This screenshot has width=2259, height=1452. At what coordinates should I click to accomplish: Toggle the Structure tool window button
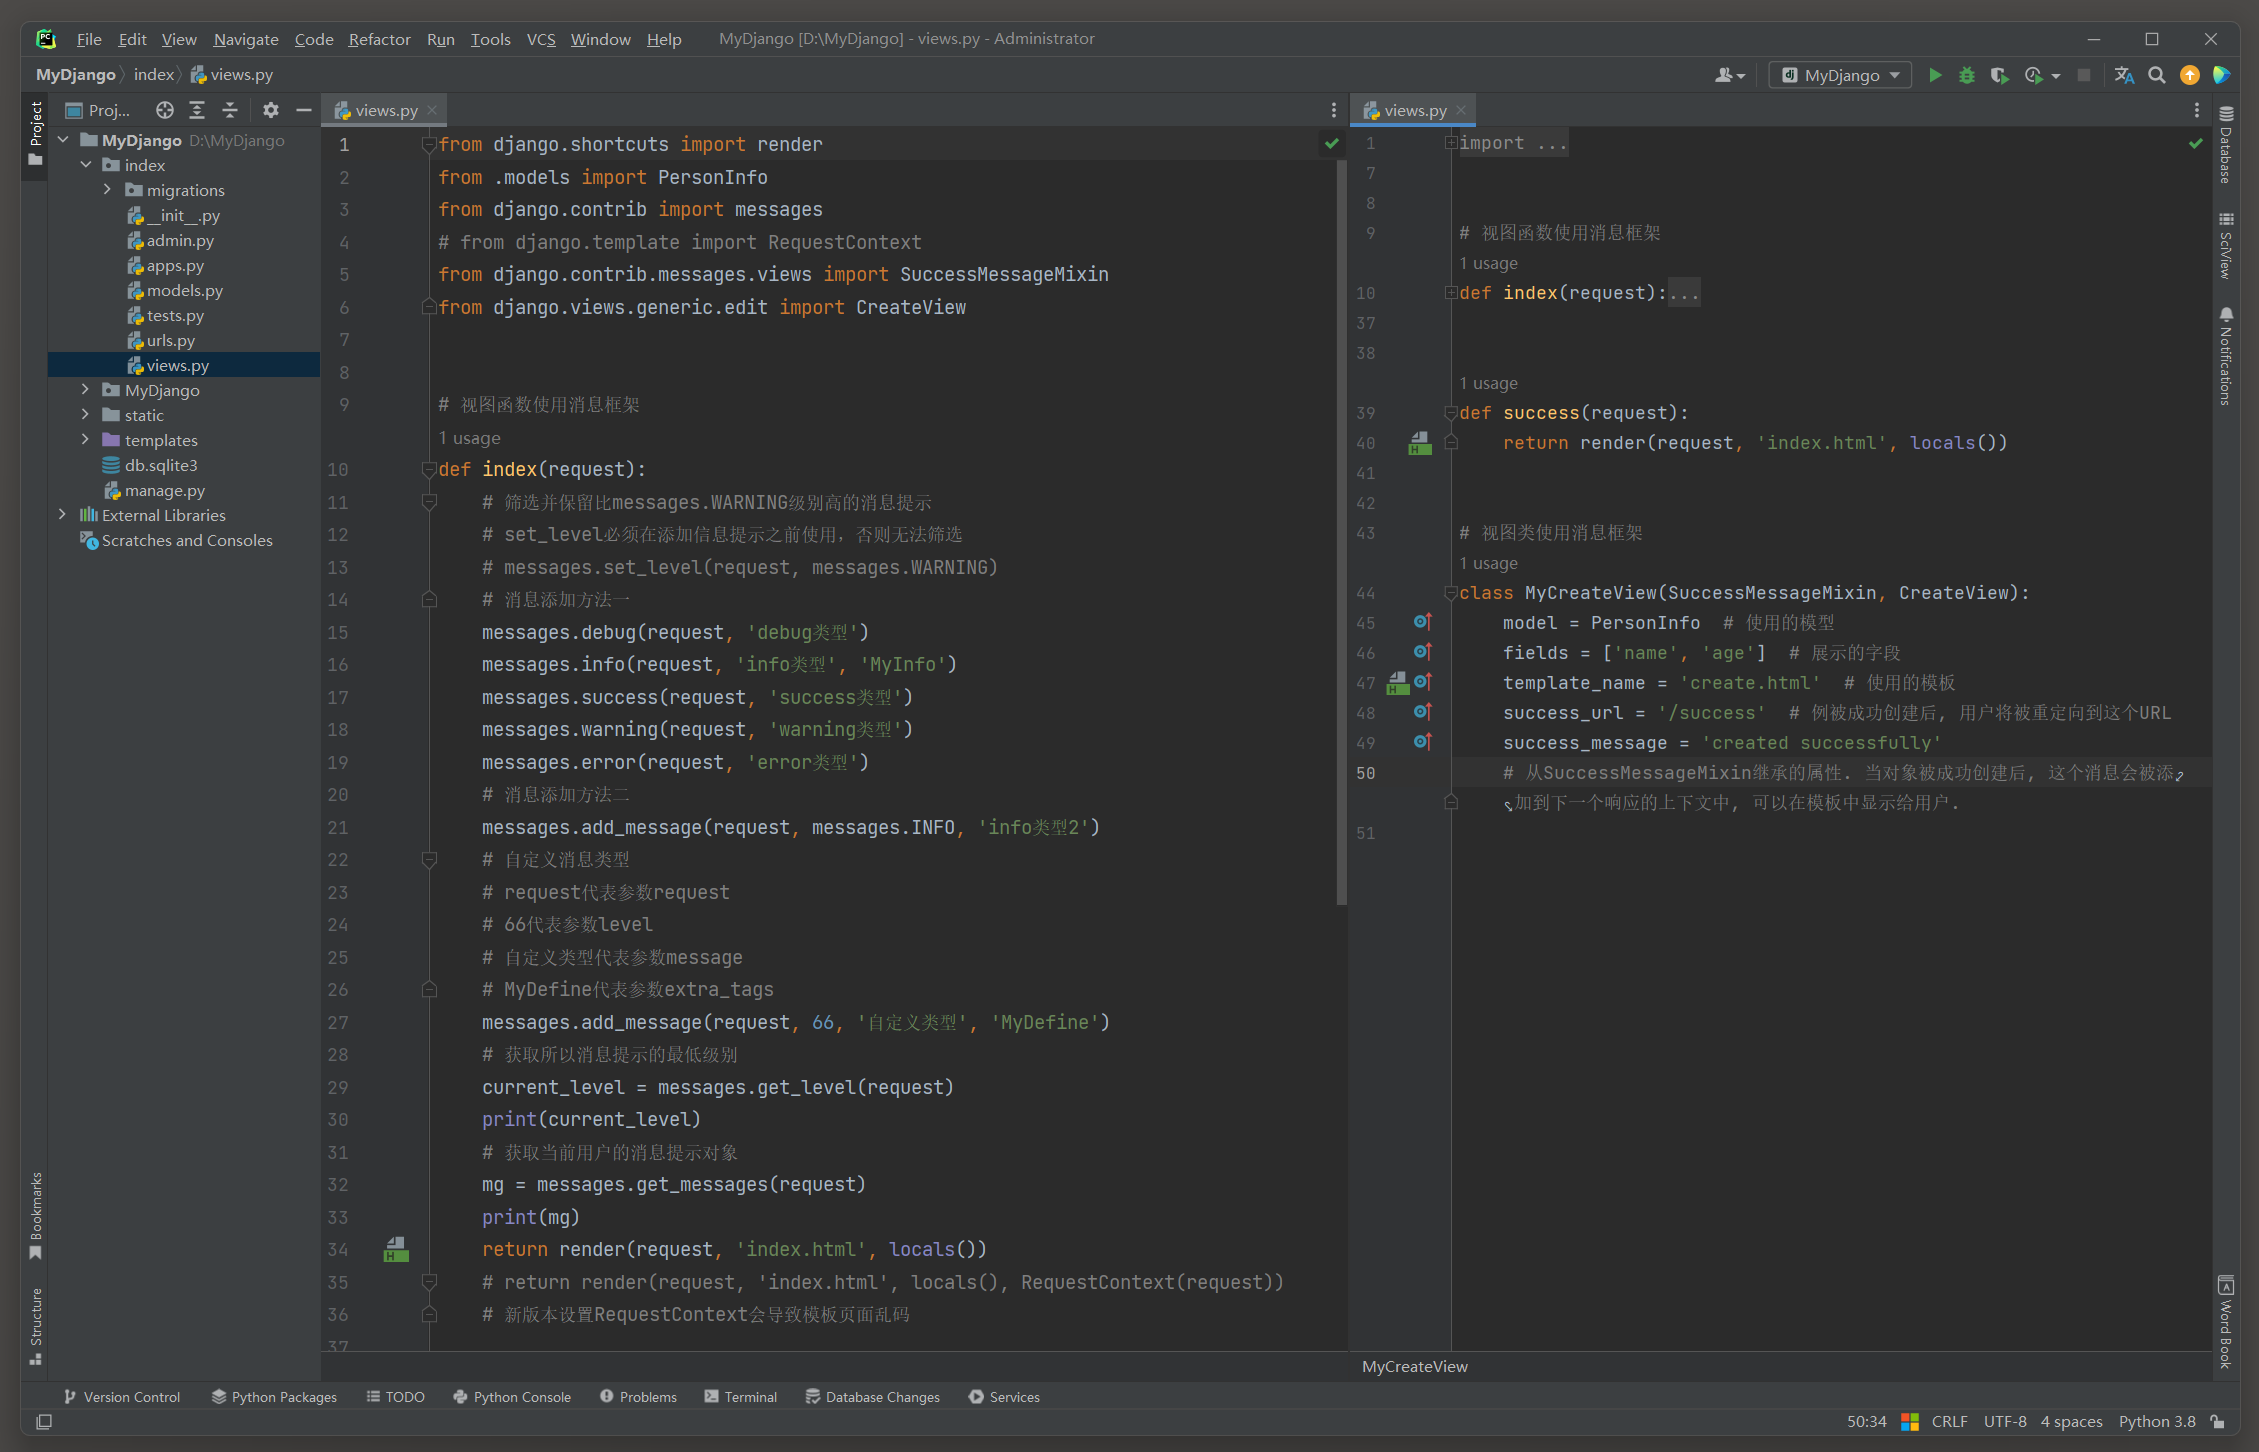point(36,1326)
